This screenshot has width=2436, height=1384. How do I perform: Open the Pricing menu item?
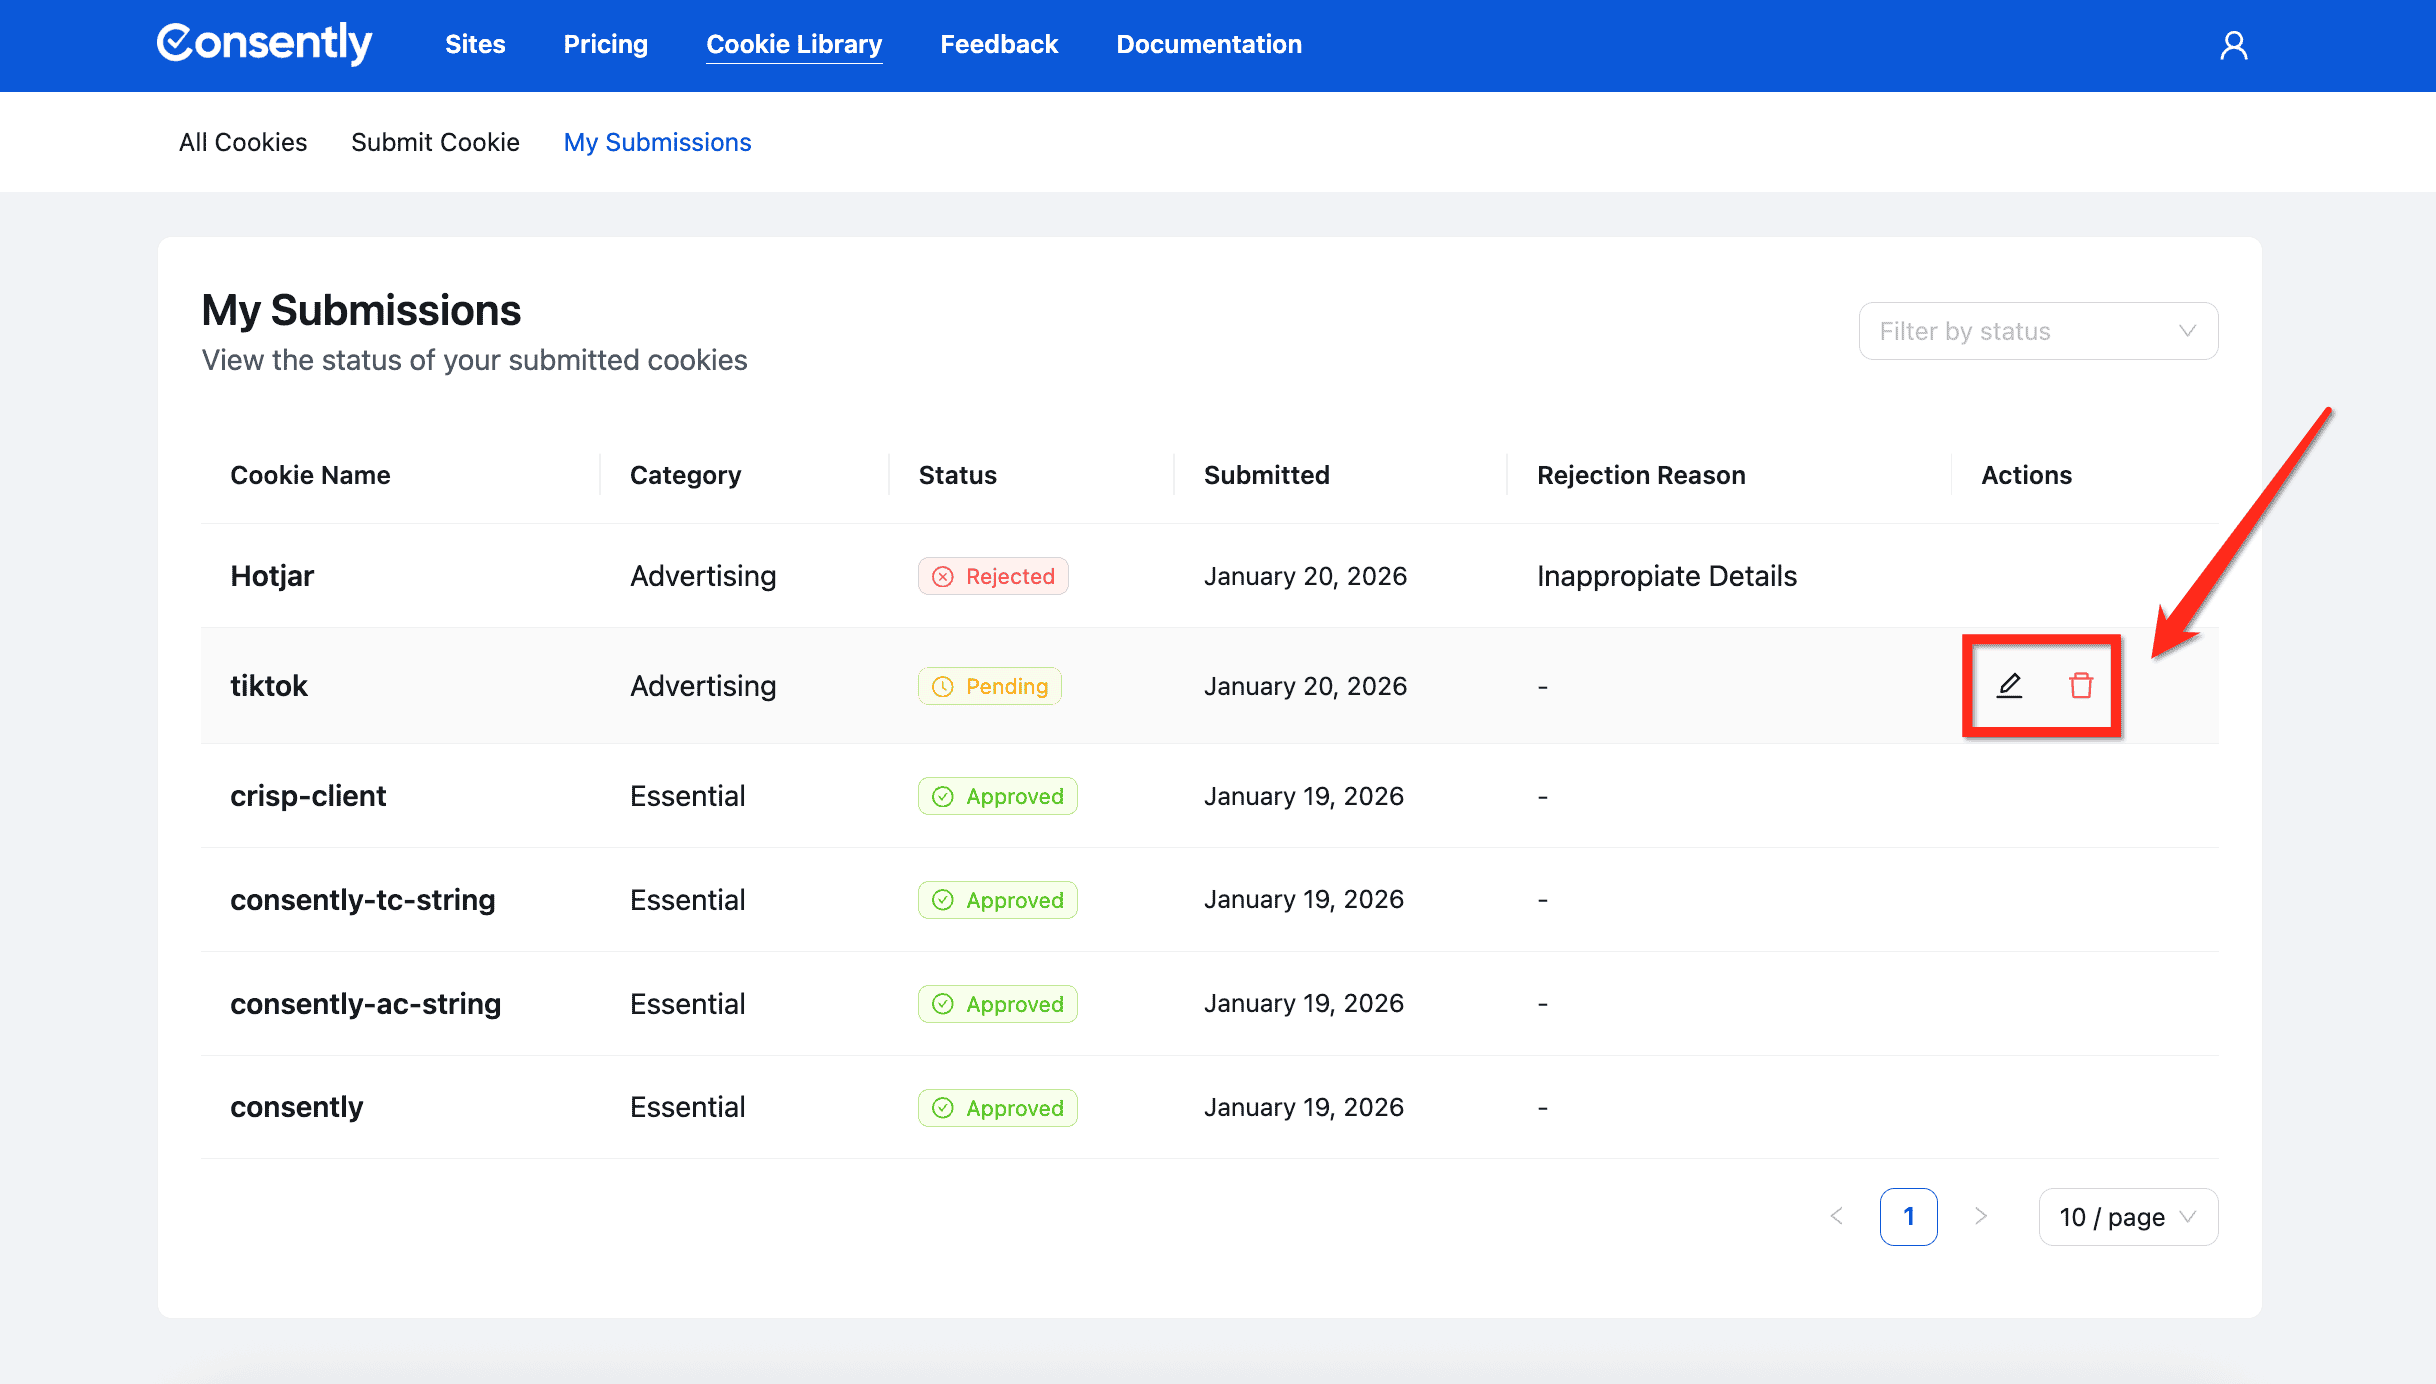605,44
